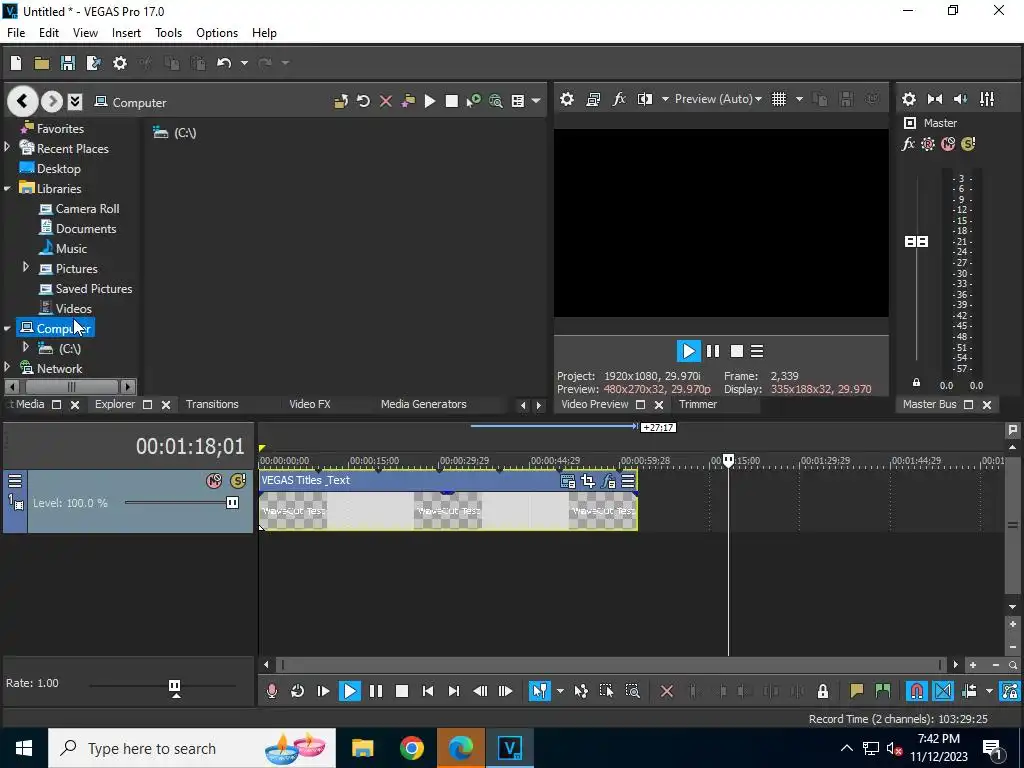Image resolution: width=1024 pixels, height=768 pixels.
Task: Click the red delete X in Explorer toolbar
Action: tap(385, 101)
